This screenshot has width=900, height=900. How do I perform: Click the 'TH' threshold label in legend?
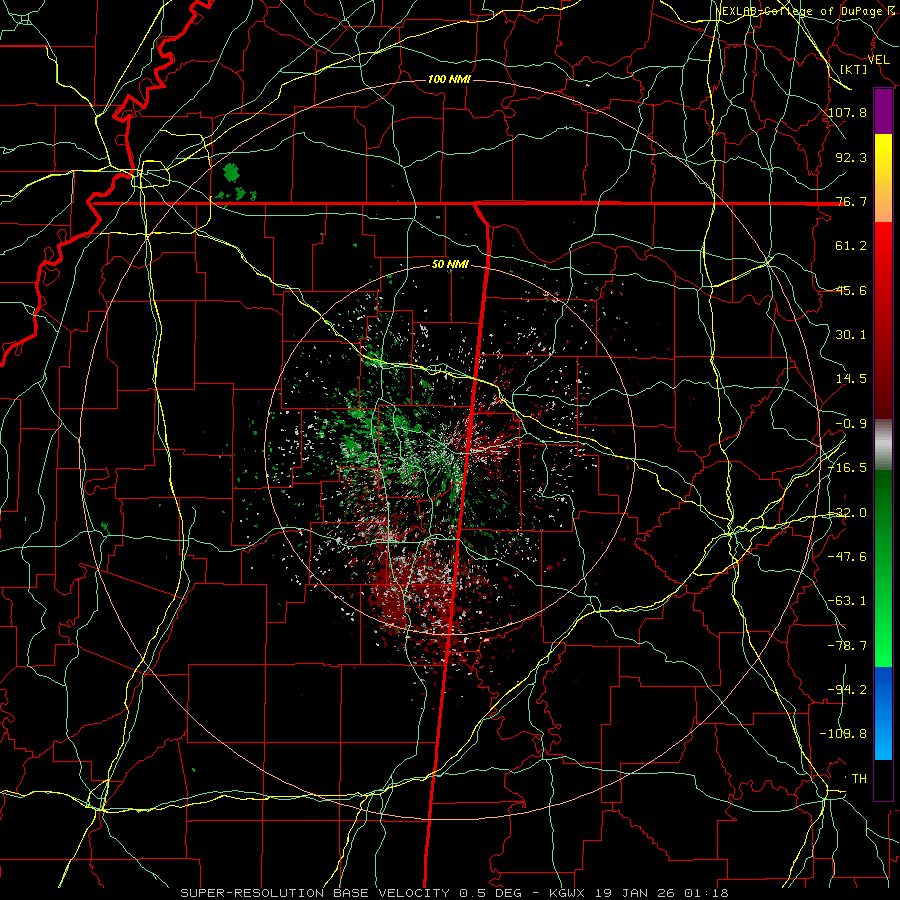859,779
